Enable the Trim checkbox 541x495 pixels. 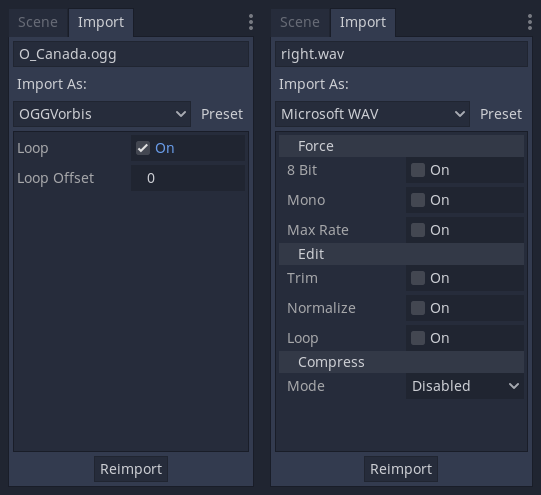coord(417,278)
